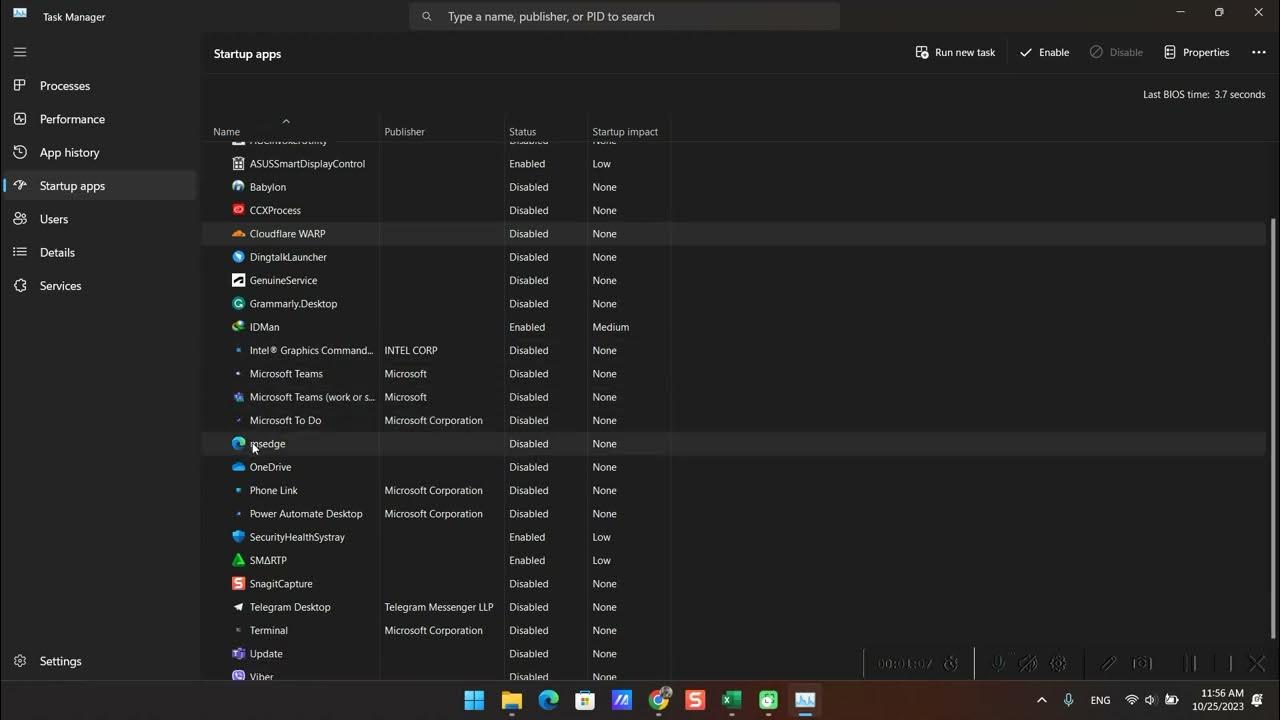Click Telegram Messenger LLP publisher cell

(439, 607)
